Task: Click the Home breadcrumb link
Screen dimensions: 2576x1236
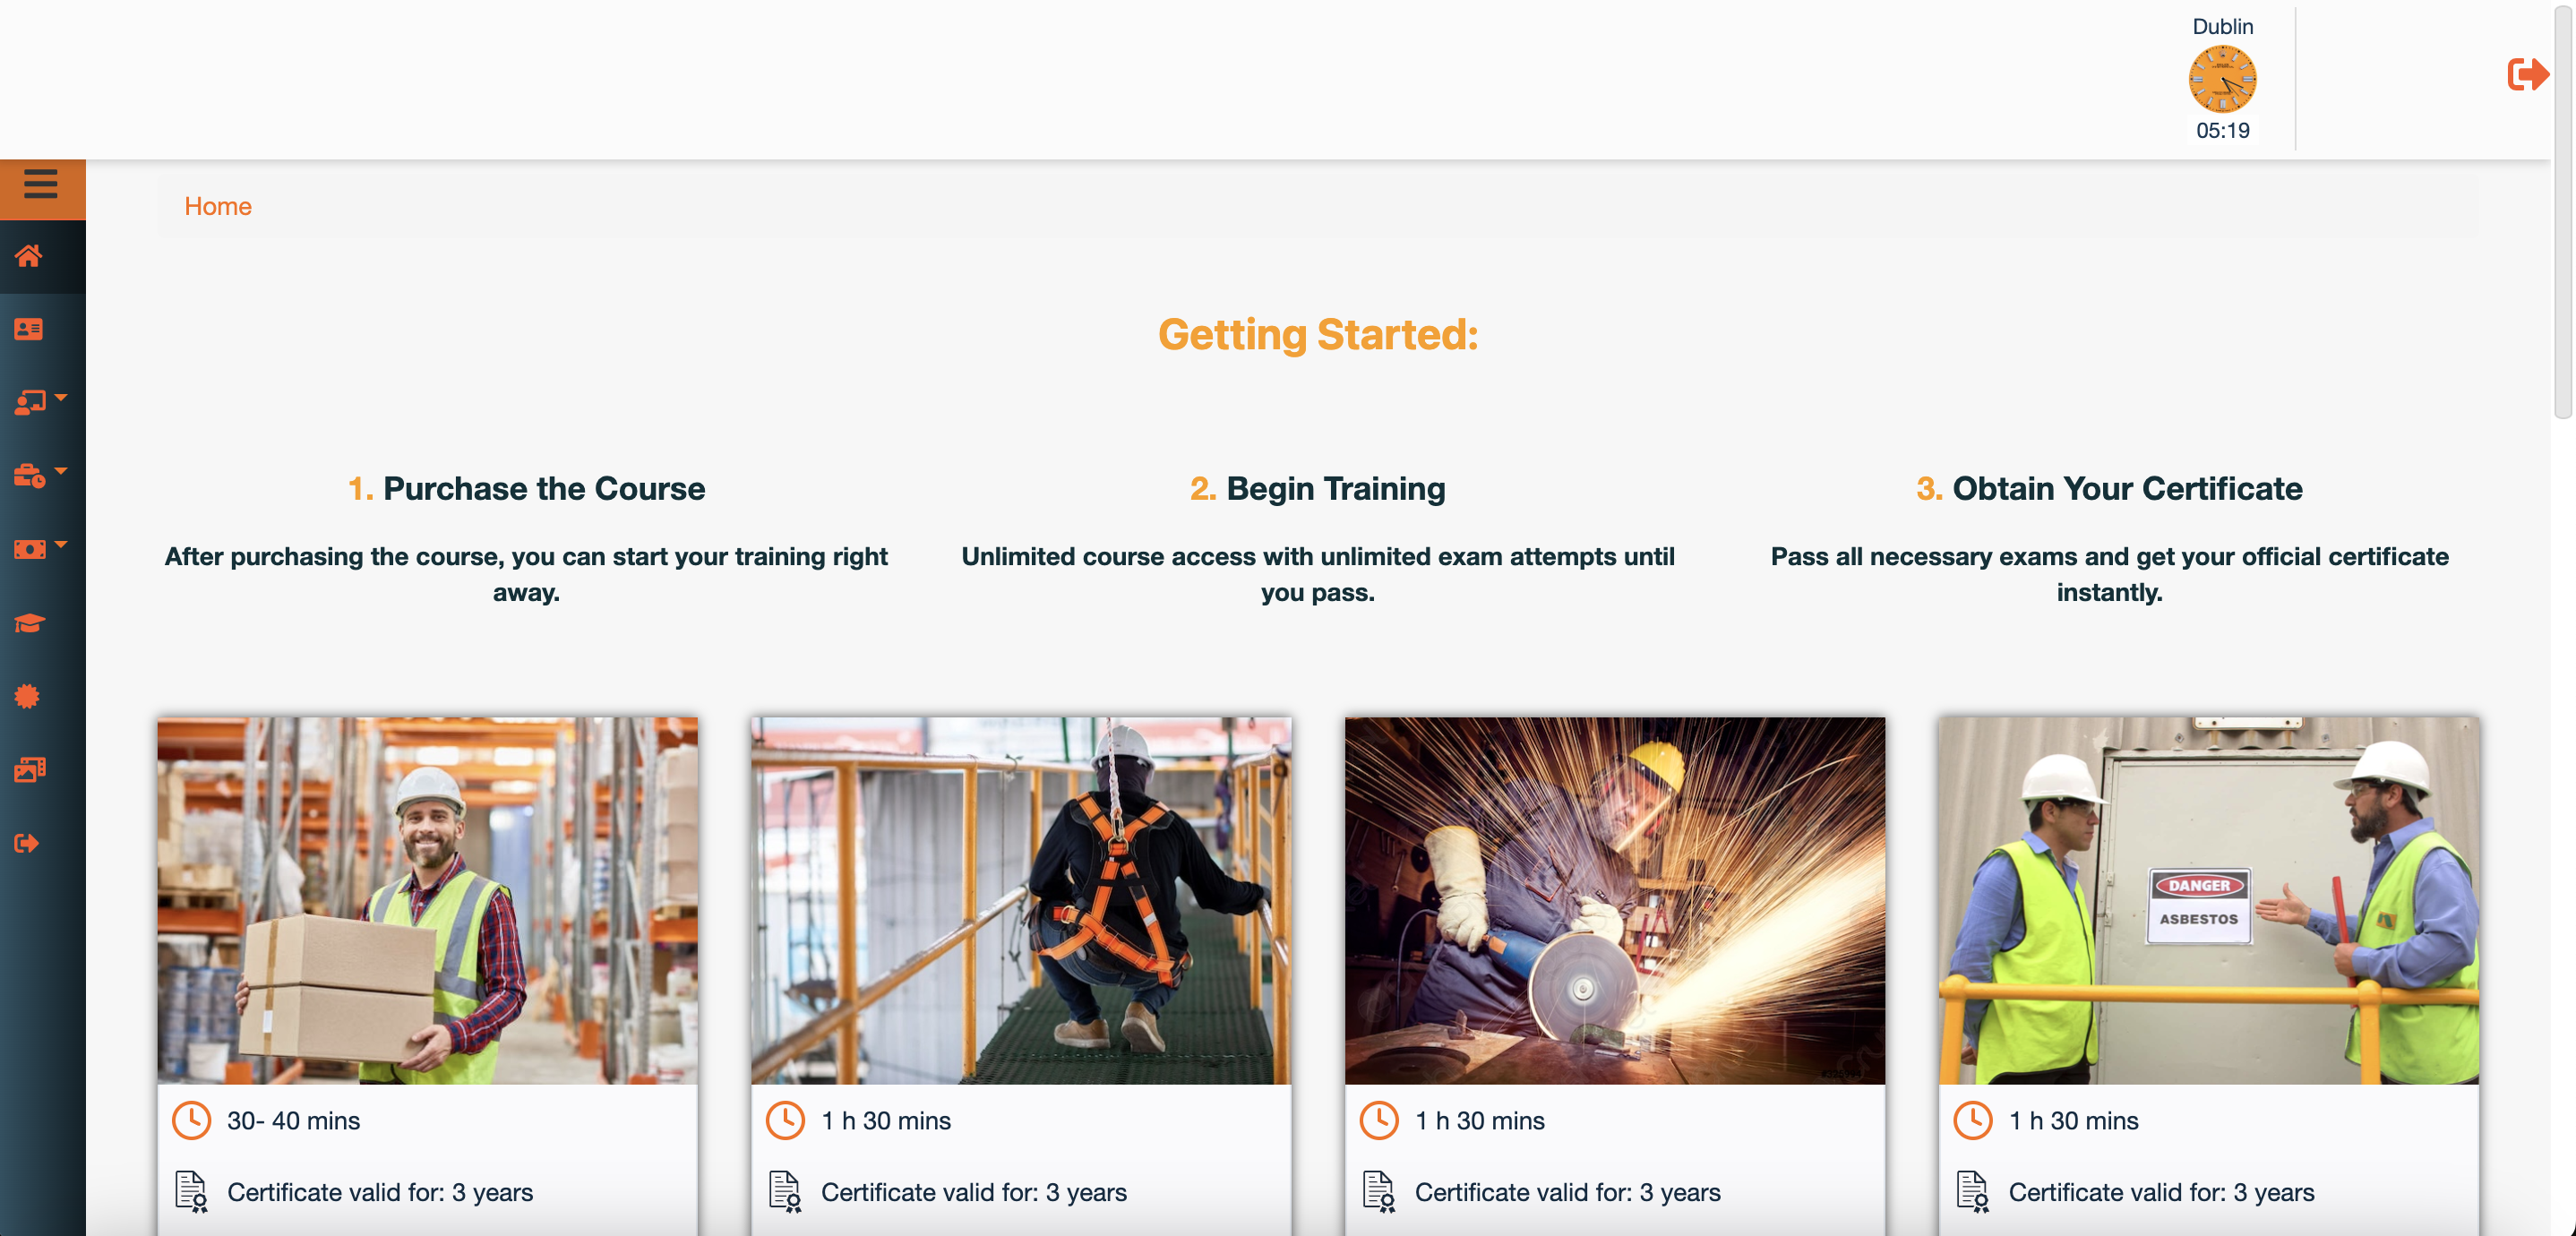Action: pyautogui.click(x=217, y=207)
